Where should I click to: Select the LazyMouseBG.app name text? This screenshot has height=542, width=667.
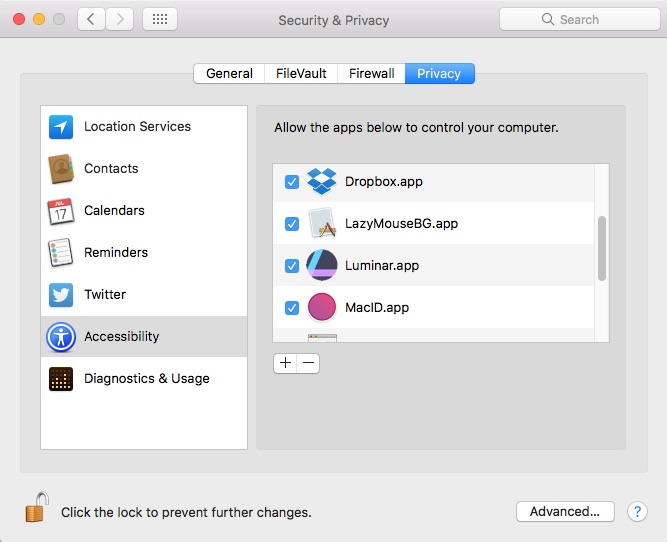(x=402, y=223)
